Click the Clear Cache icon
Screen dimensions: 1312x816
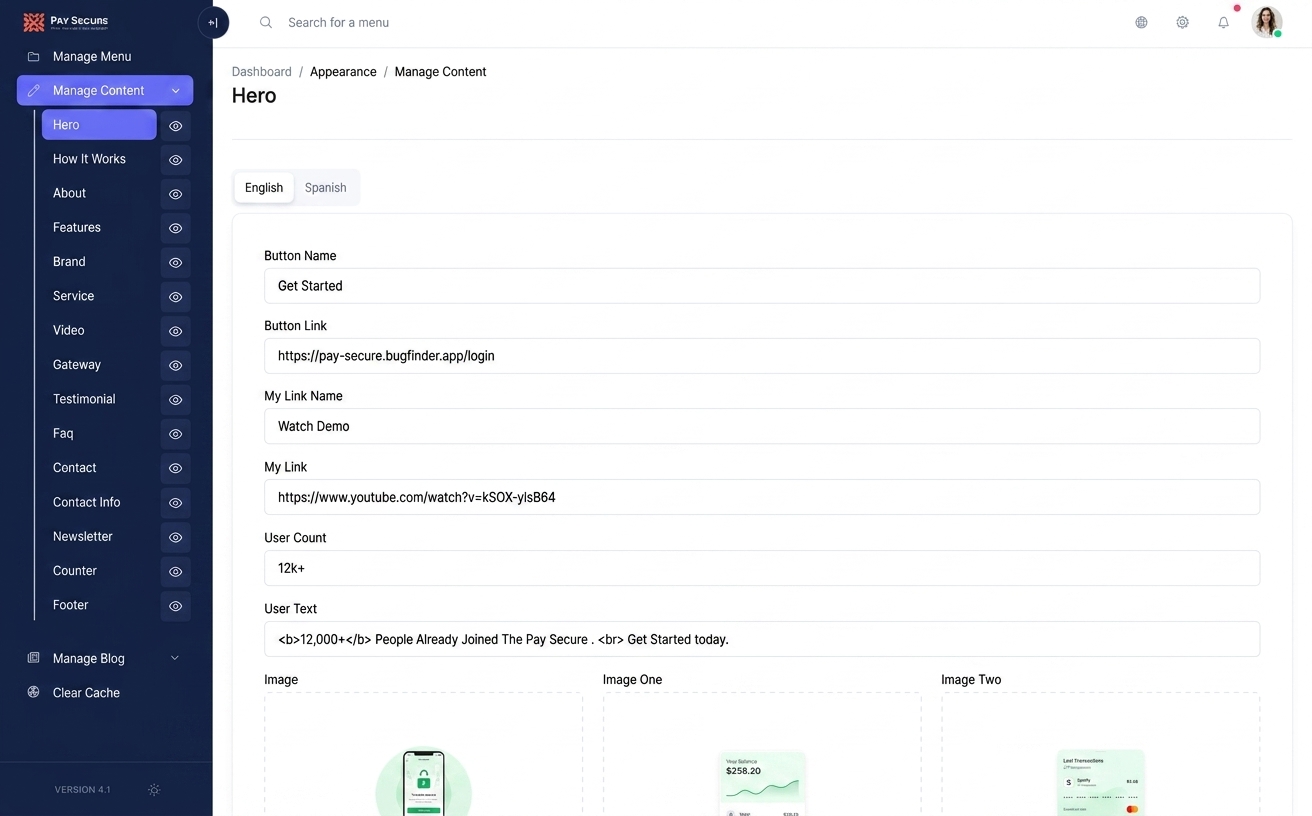(34, 692)
